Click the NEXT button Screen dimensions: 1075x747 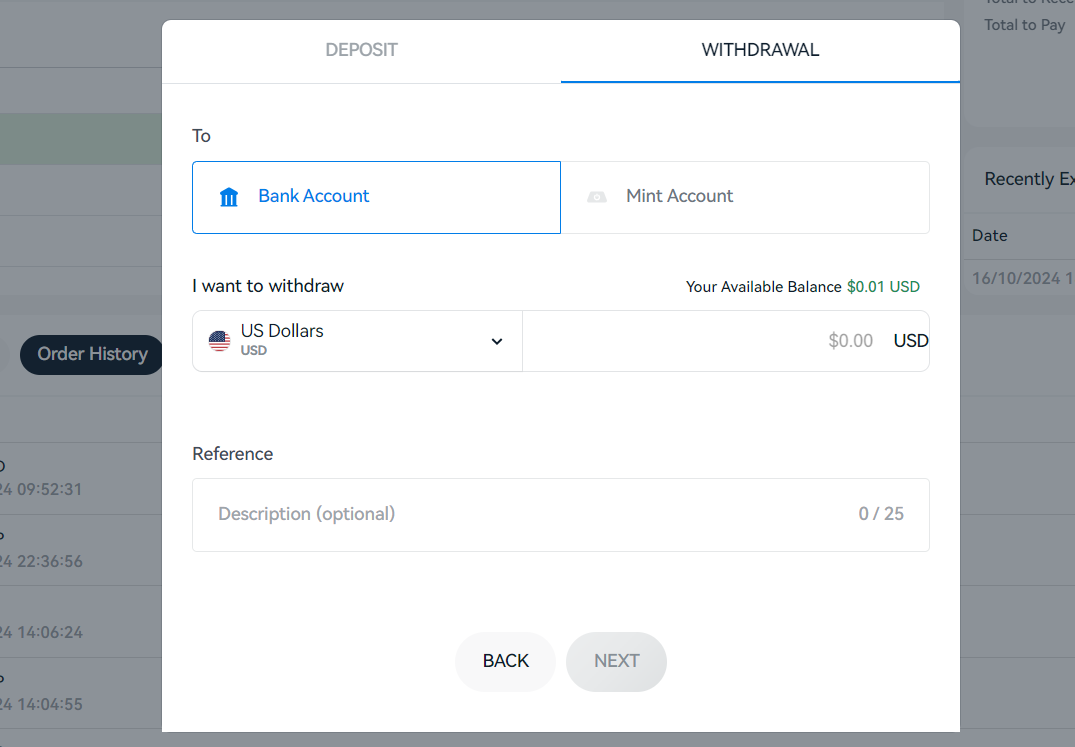(x=616, y=661)
